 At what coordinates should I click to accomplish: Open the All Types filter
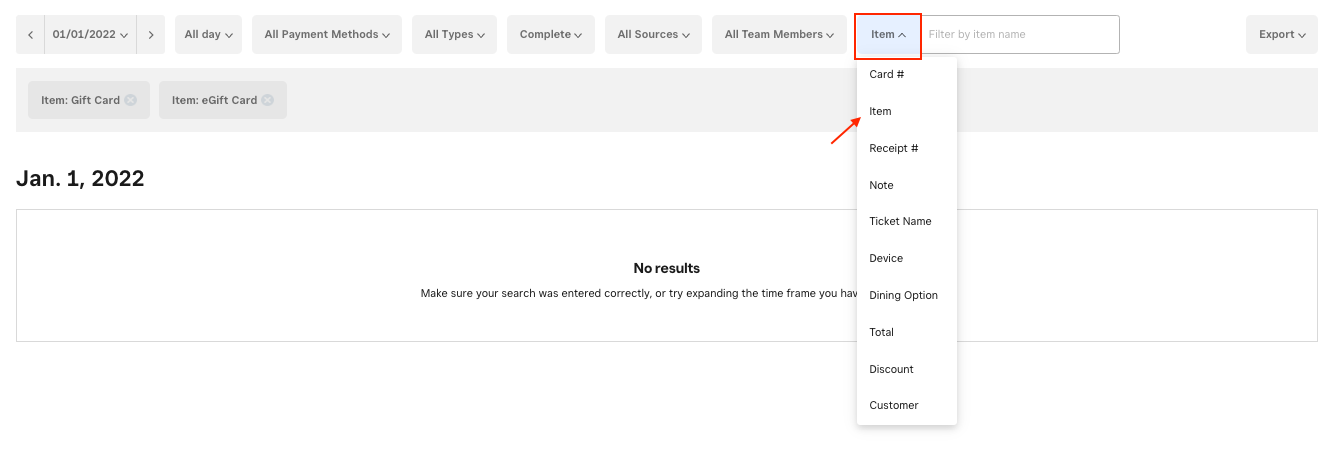(454, 35)
